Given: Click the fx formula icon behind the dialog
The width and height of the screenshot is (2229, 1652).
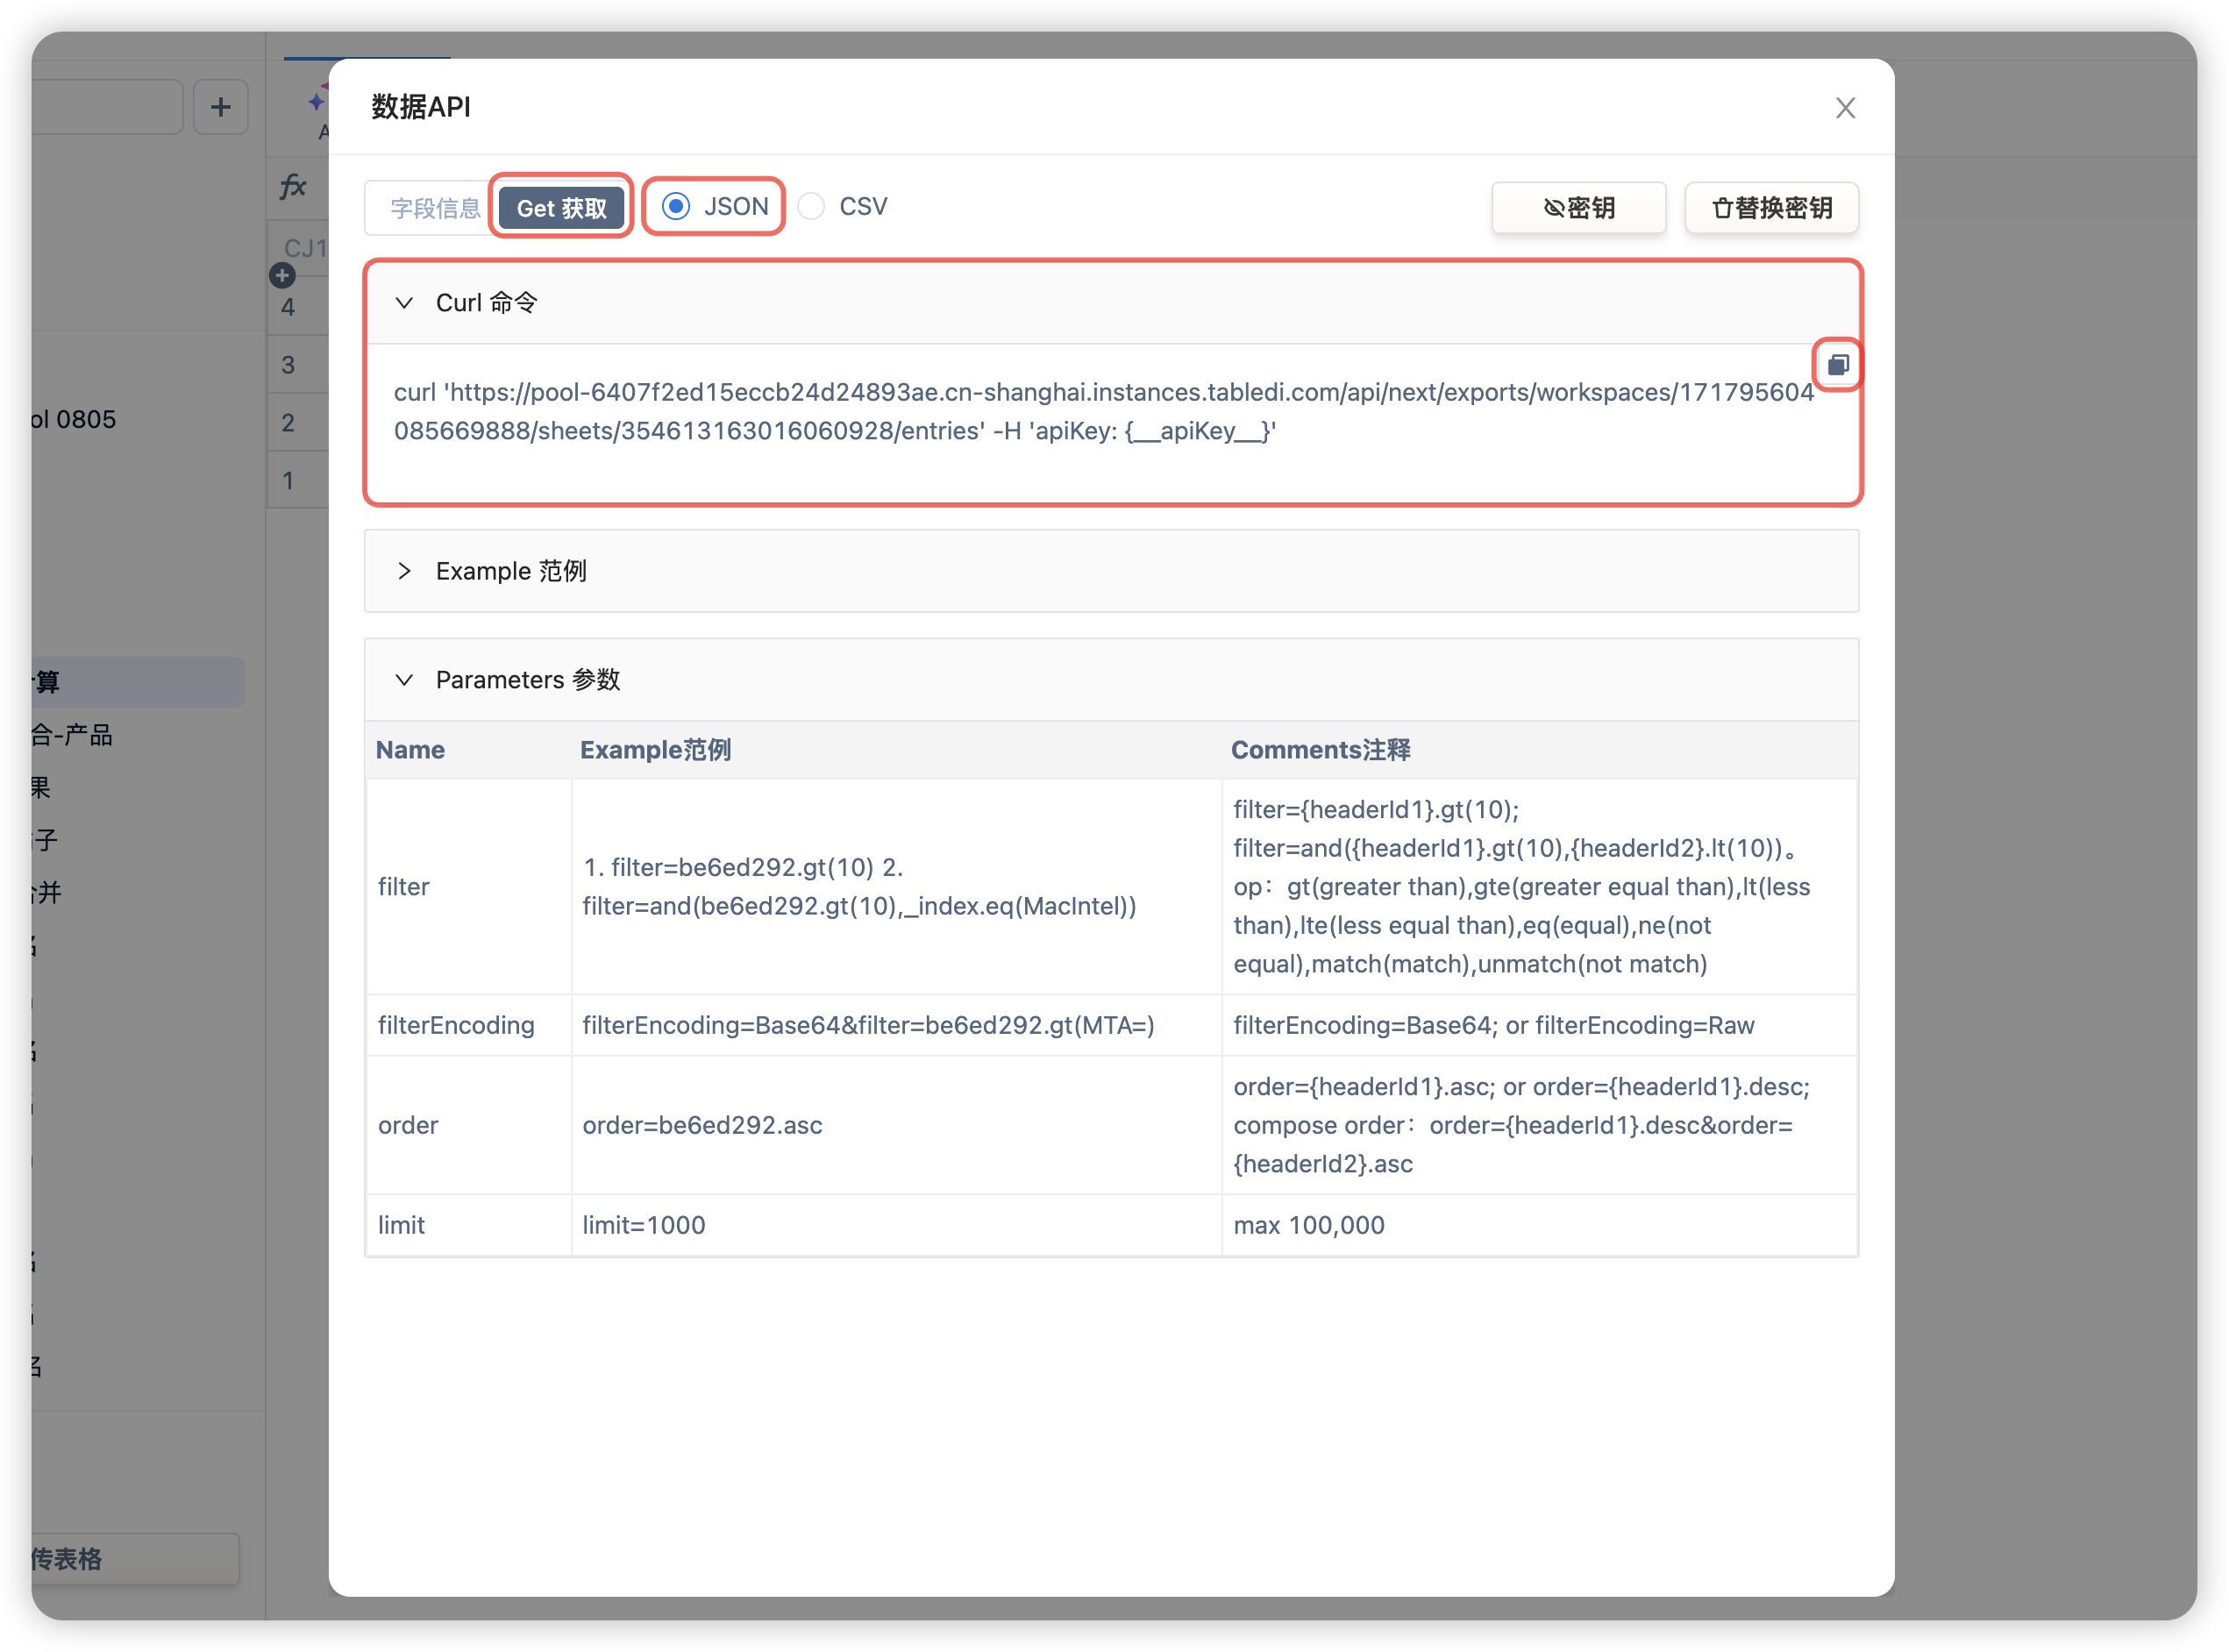Looking at the screenshot, I should [x=293, y=186].
